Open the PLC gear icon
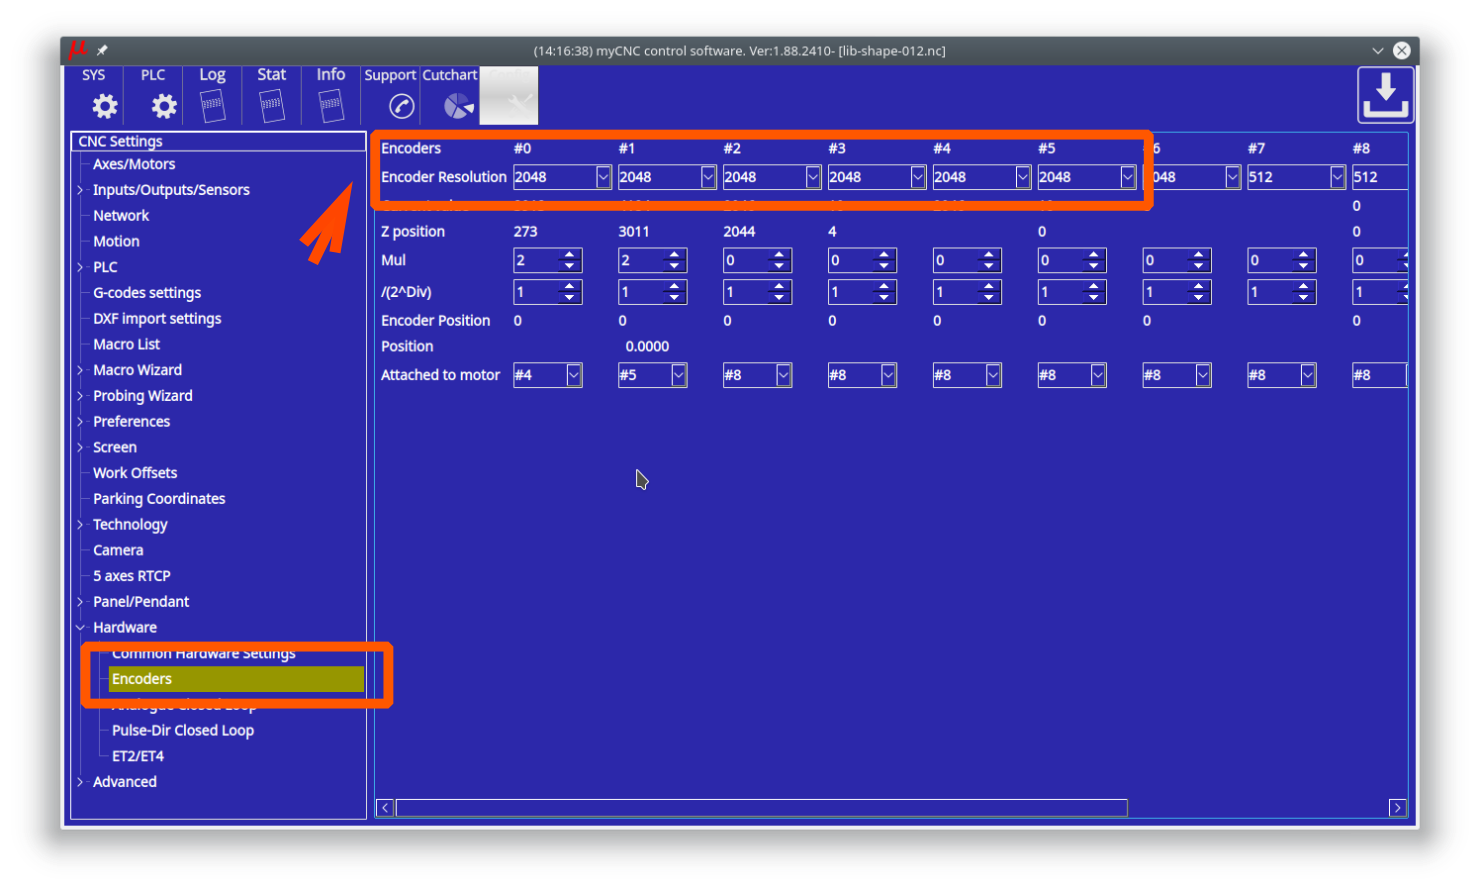 tap(163, 105)
